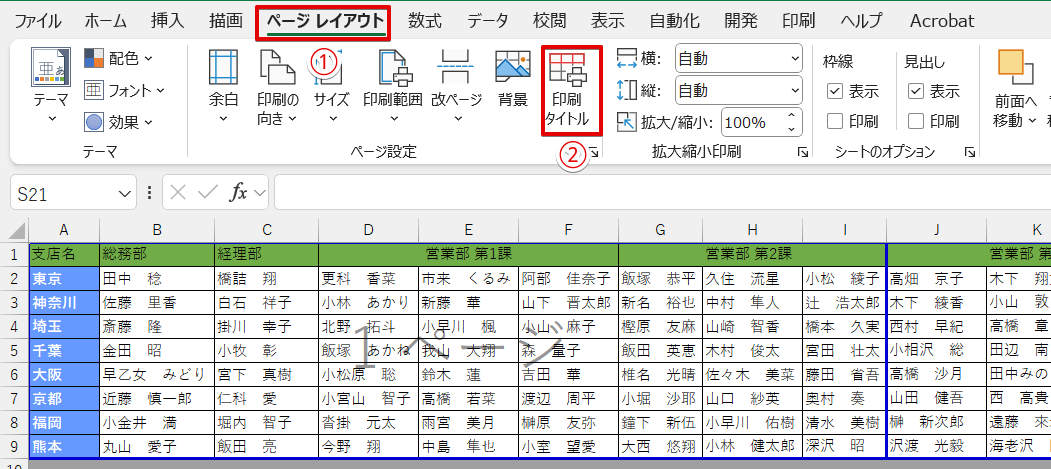The image size is (1051, 469).
Task: Toggle 枠線 表示 gridlines view checkbox
Action: [834, 91]
